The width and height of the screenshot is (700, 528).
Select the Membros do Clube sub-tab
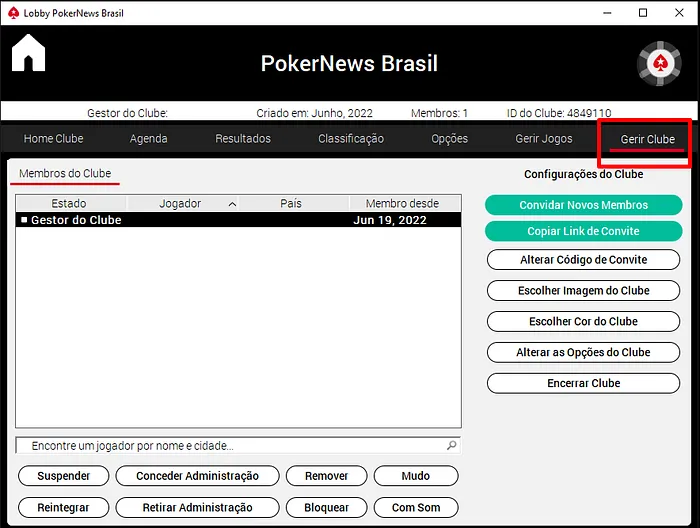(x=65, y=173)
